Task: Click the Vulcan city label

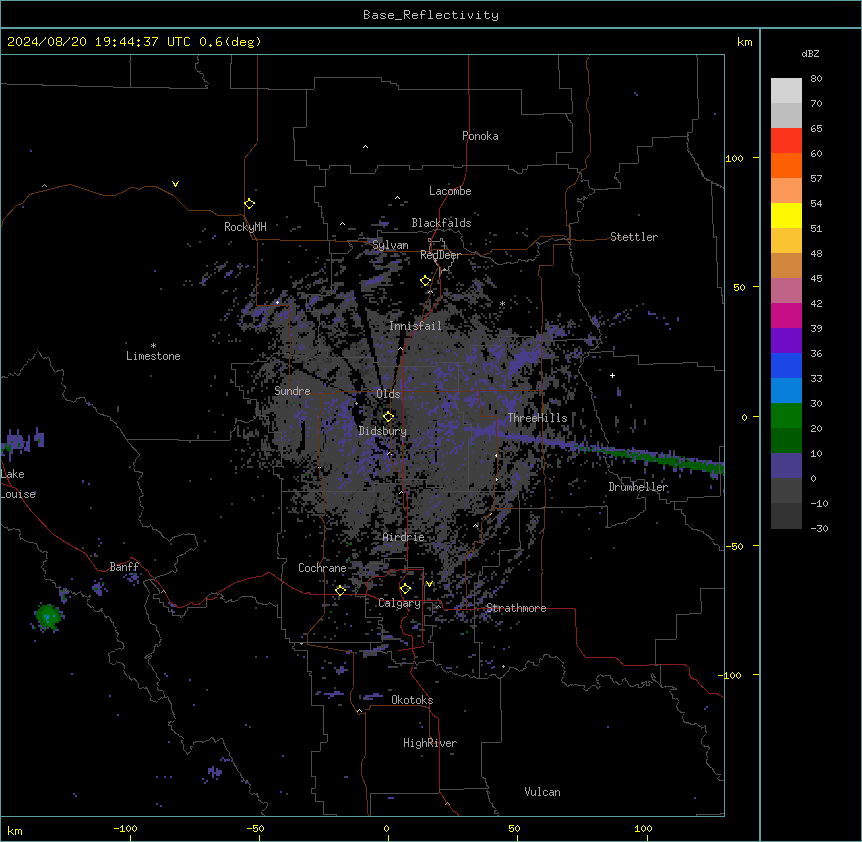Action: coord(542,792)
